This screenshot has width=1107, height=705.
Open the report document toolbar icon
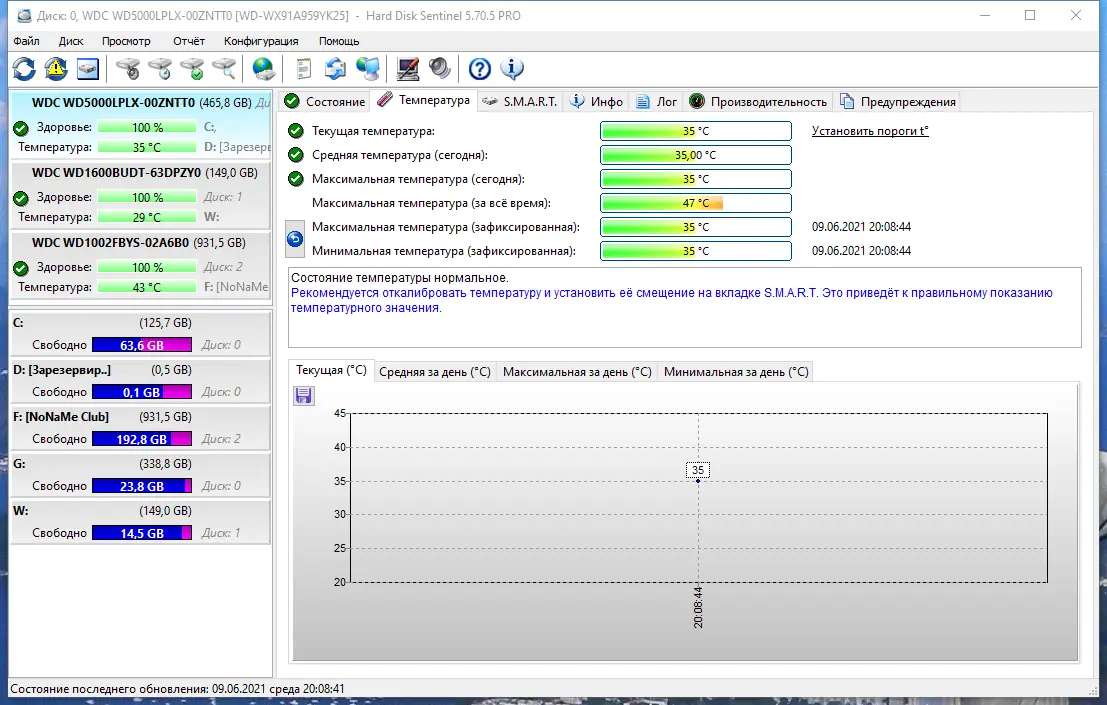(x=304, y=68)
